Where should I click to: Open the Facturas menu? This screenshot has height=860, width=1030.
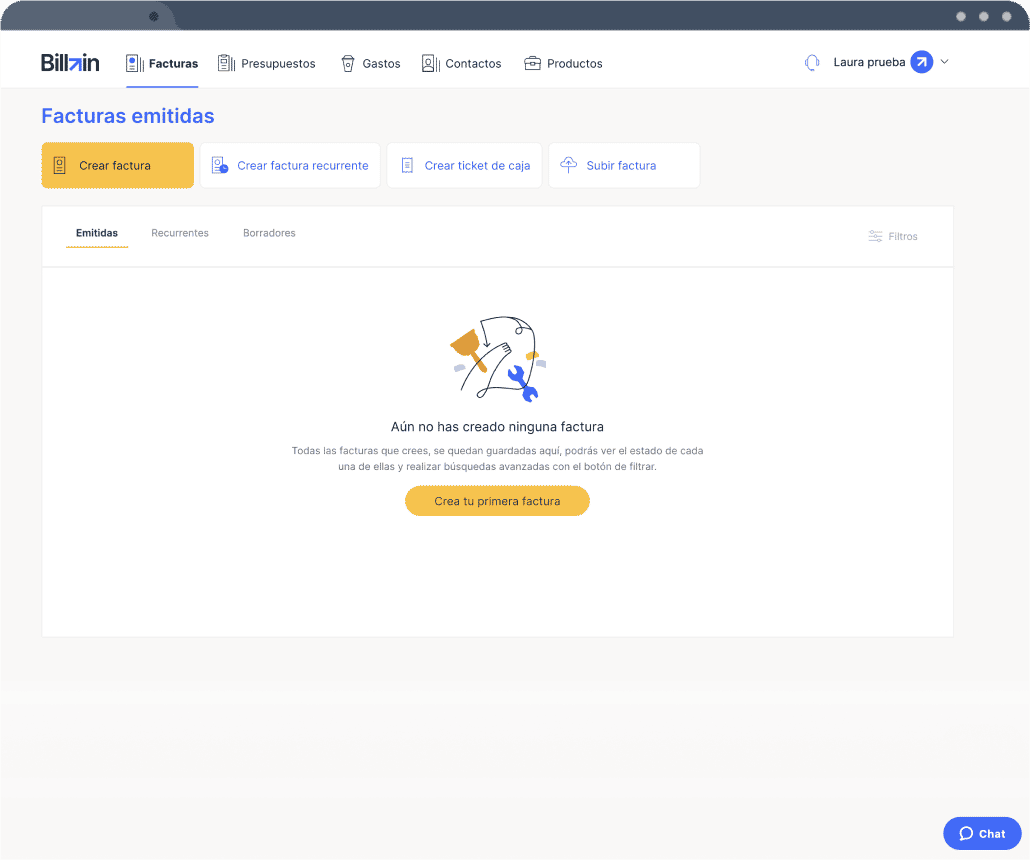162,64
